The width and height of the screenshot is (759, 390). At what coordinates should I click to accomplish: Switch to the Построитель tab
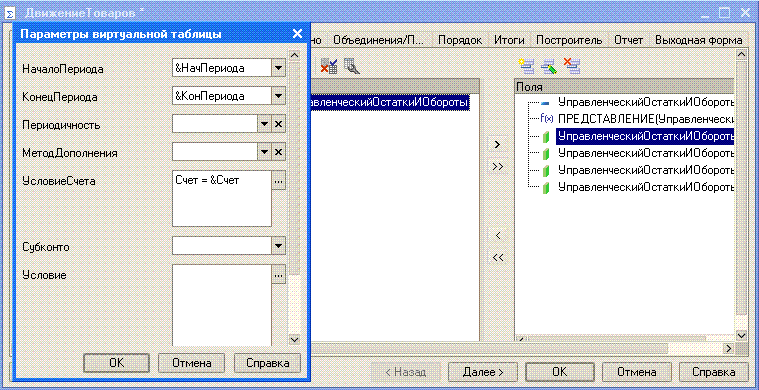point(569,40)
